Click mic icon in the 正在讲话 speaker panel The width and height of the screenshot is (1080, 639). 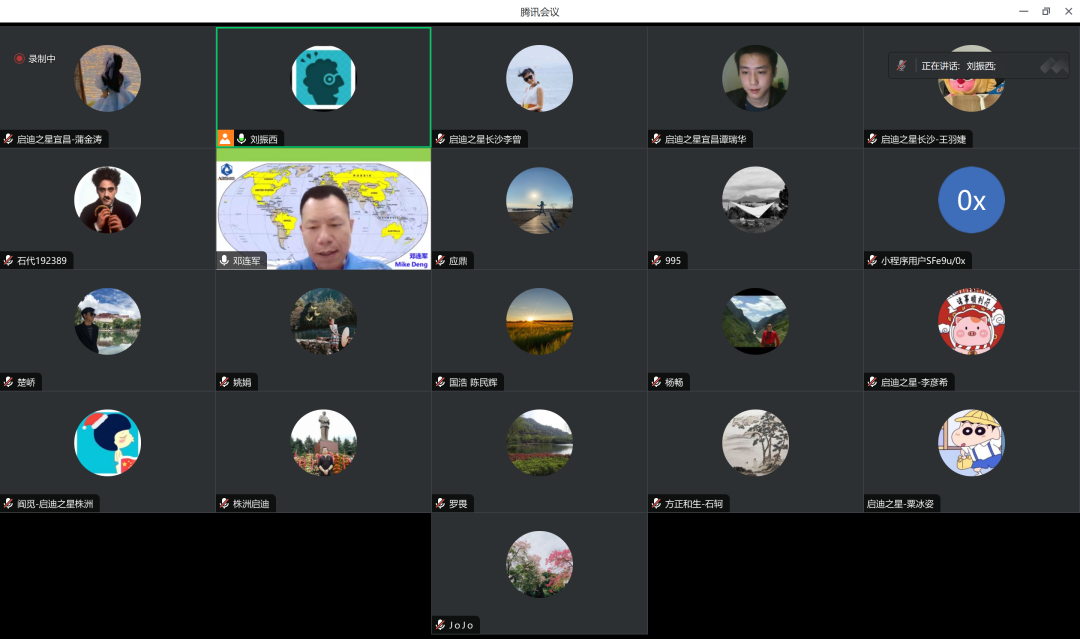pyautogui.click(x=901, y=66)
